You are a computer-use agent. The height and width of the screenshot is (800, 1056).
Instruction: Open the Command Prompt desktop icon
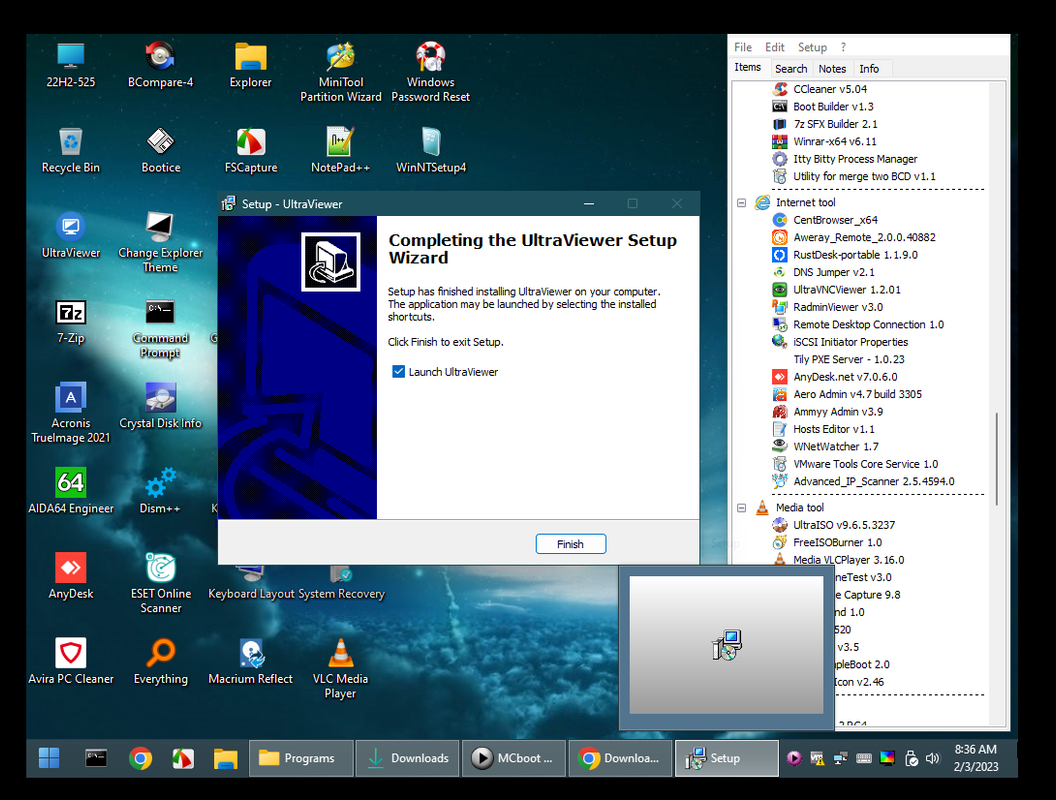(160, 328)
